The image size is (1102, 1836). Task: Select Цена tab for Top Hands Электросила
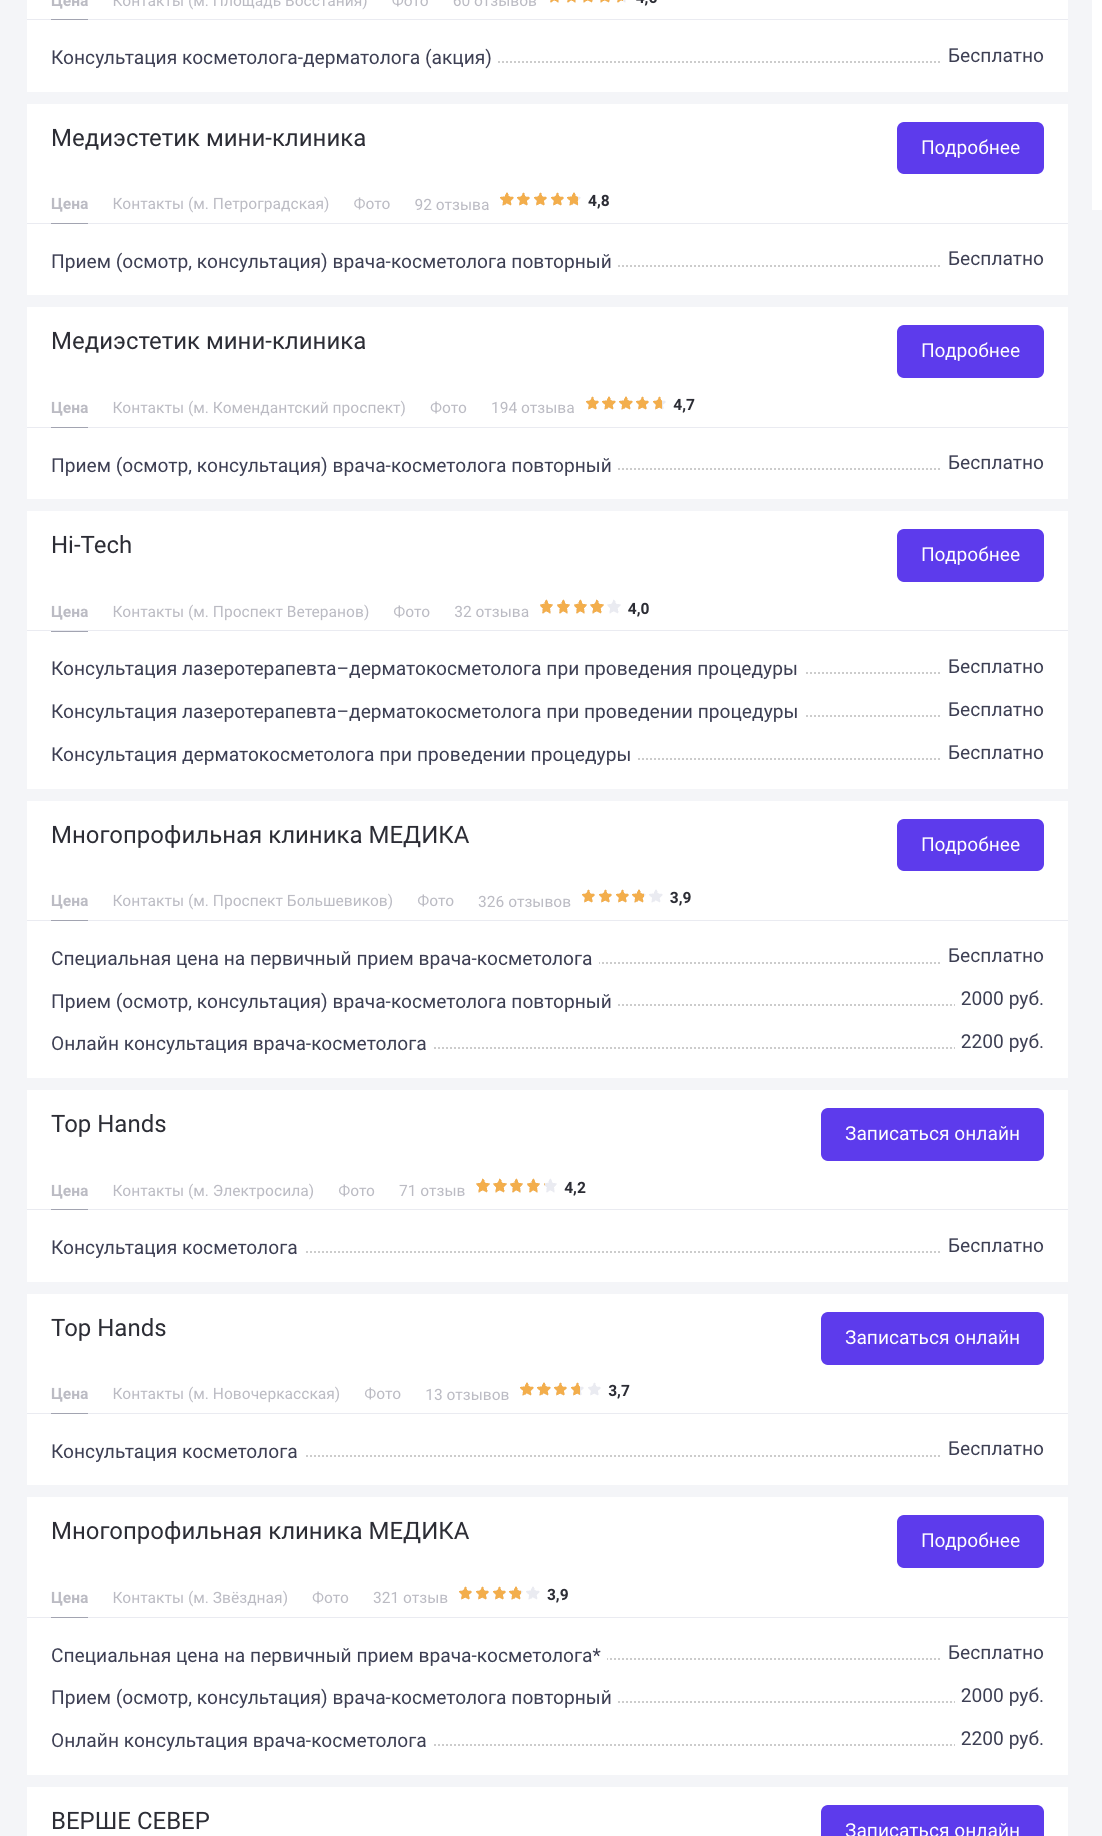(x=69, y=1191)
